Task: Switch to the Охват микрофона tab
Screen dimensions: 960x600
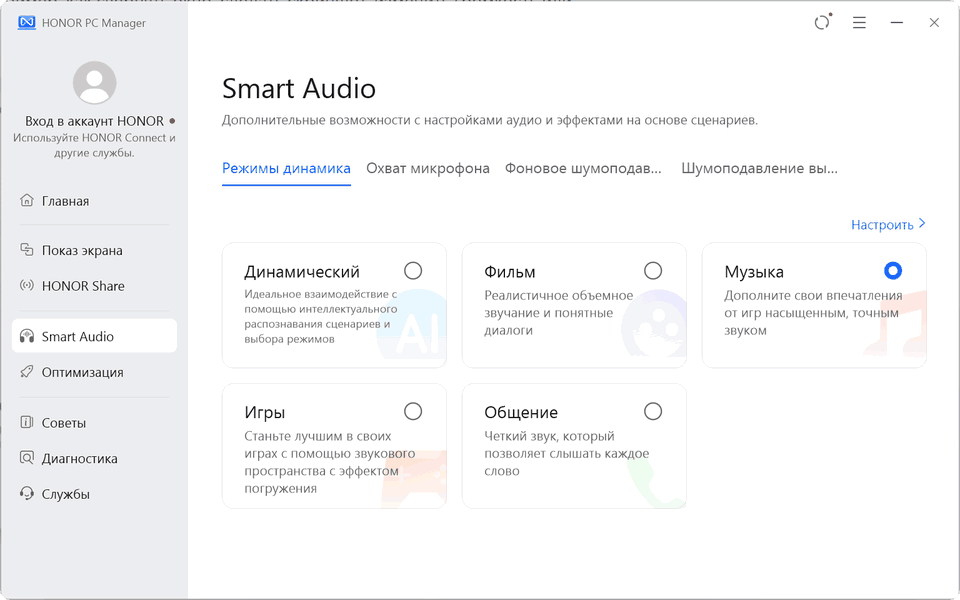Action: (428, 168)
